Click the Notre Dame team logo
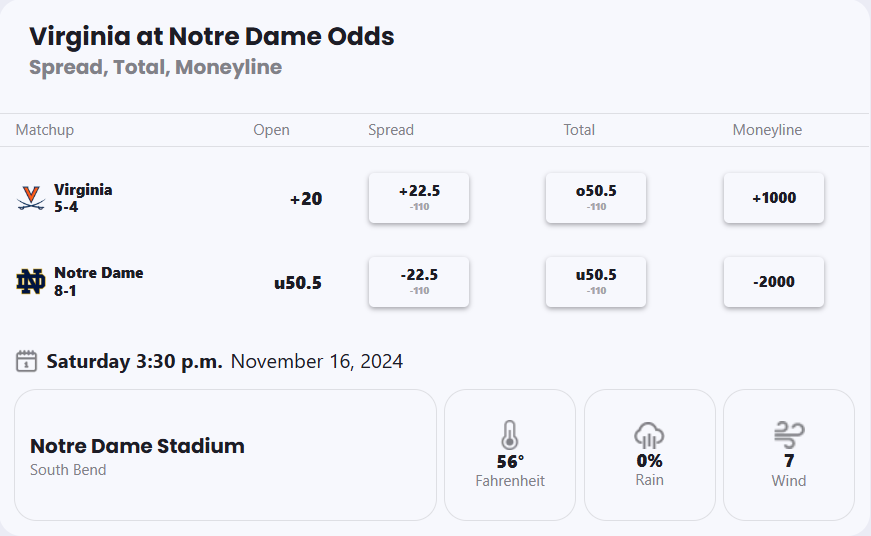Viewport: 871px width, 536px height. coord(31,282)
